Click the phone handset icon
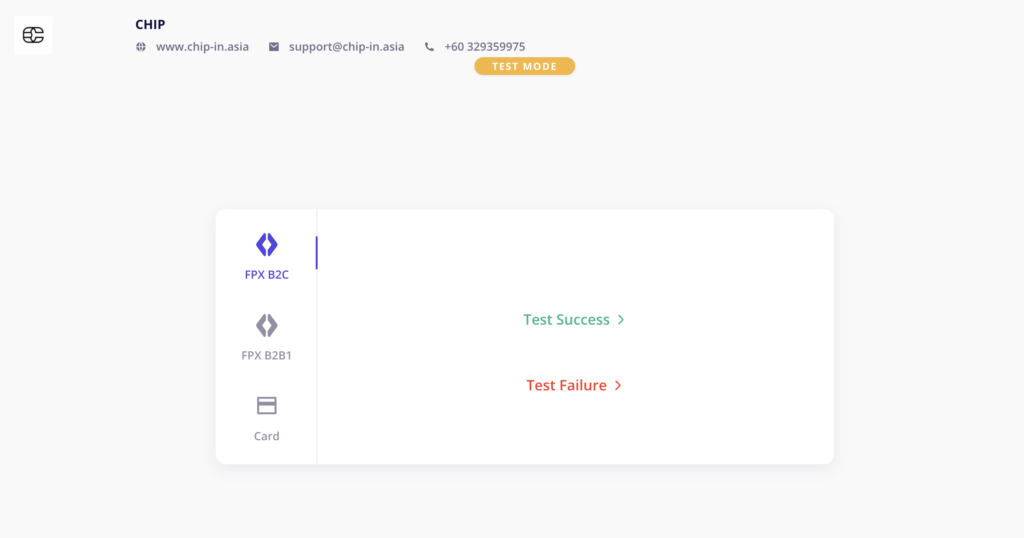This screenshot has width=1024, height=538. pos(429,47)
